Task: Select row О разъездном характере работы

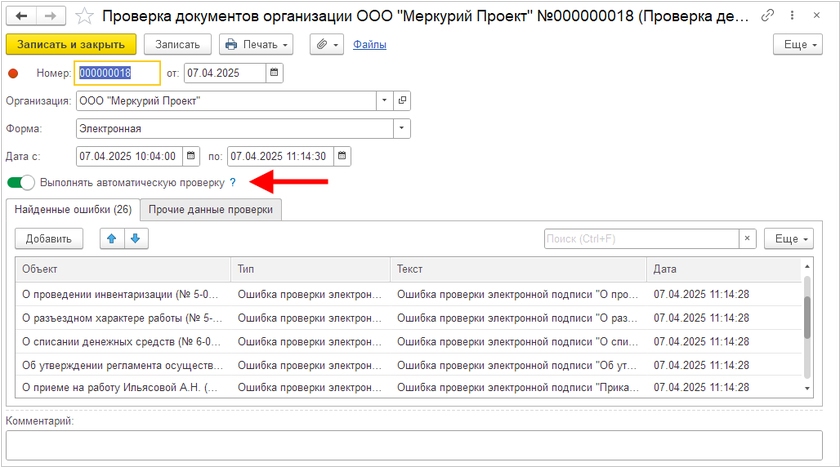Action: tap(409, 318)
